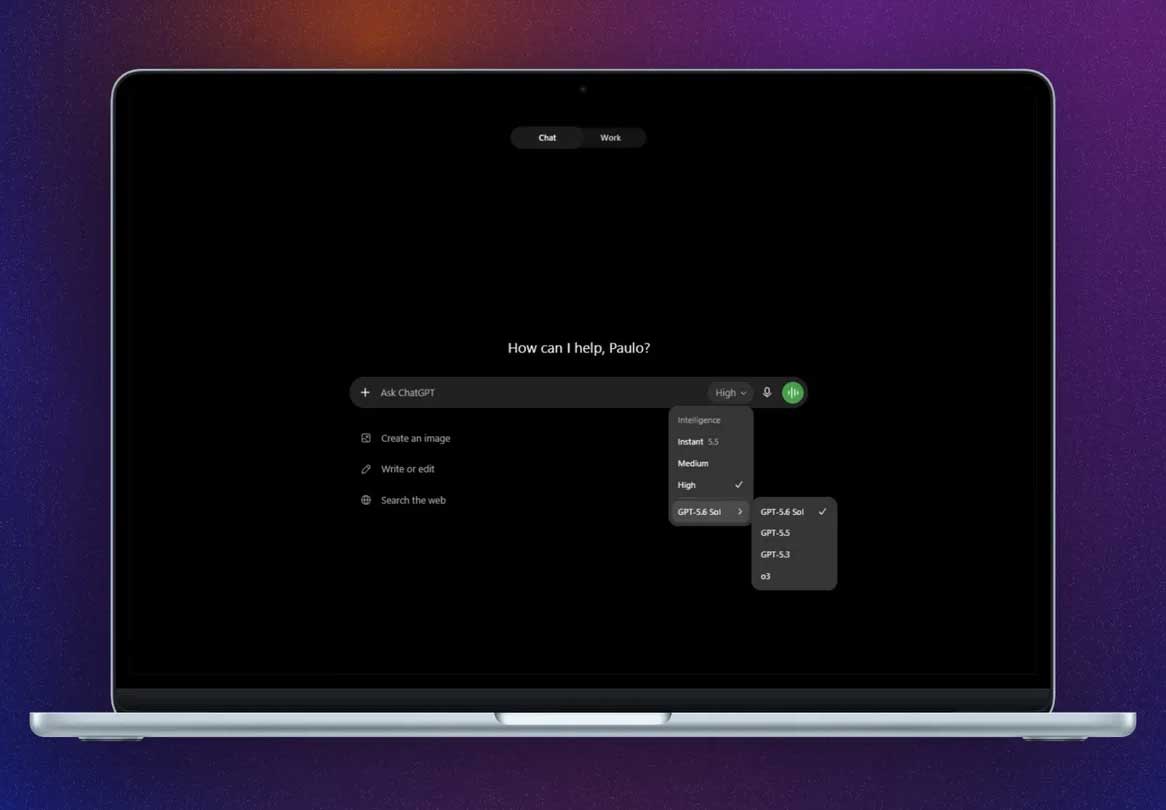Screen dimensions: 1166x810
Task: Click the globe icon beside Search the web
Action: point(366,500)
